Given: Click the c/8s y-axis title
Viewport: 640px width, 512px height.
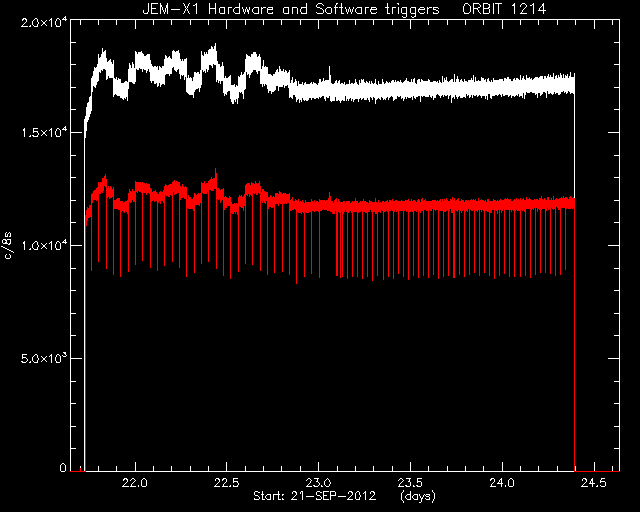Looking at the screenshot, I should coord(8,245).
